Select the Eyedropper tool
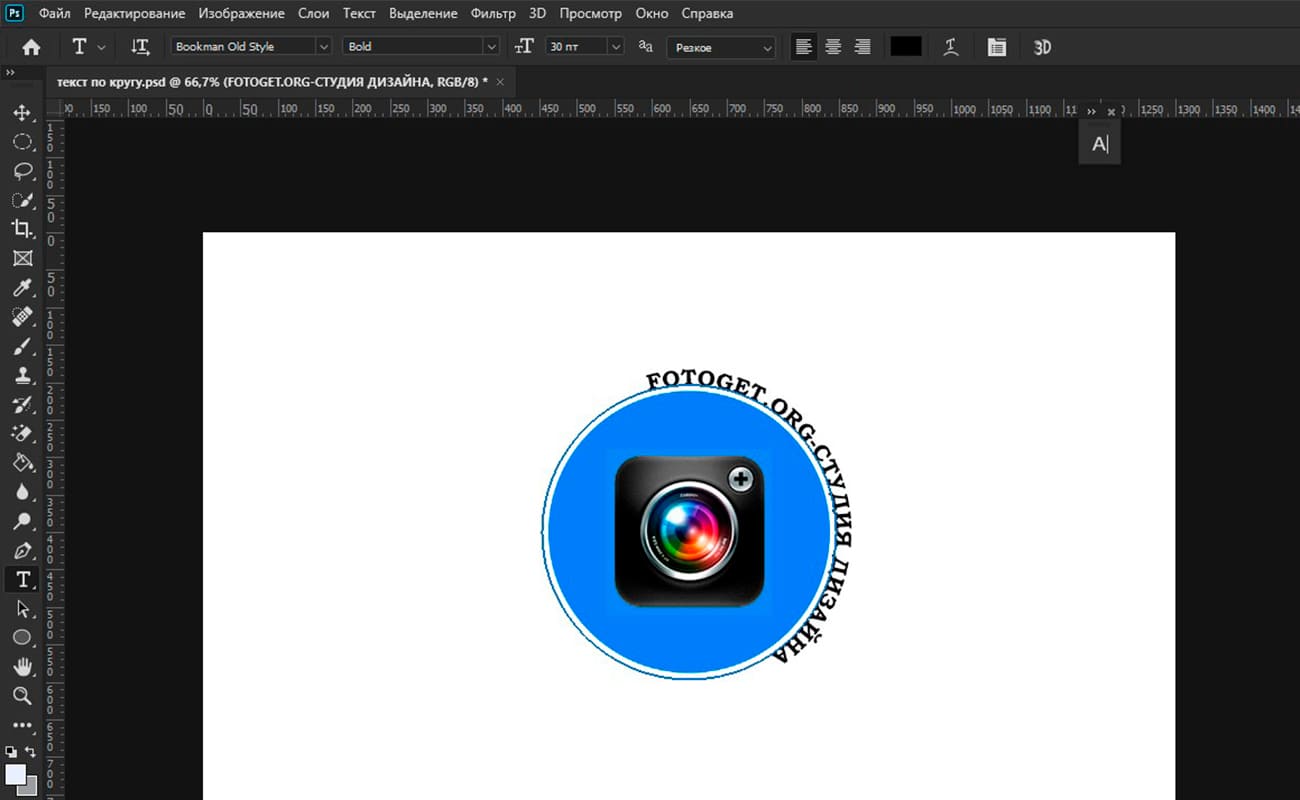The height and width of the screenshot is (800, 1300). [22, 288]
